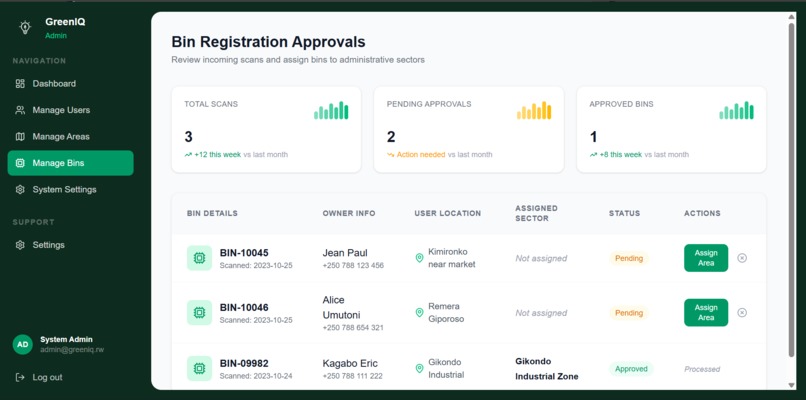The height and width of the screenshot is (400, 806).
Task: Click the Status column header
Action: pyautogui.click(x=625, y=213)
